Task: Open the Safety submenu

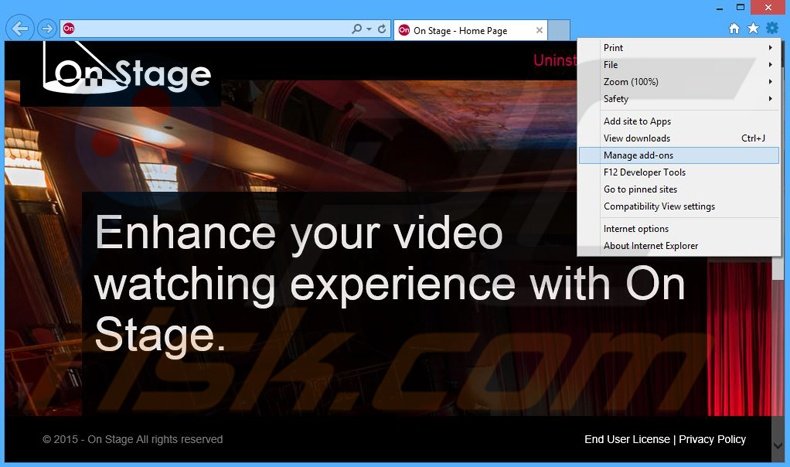Action: click(679, 99)
